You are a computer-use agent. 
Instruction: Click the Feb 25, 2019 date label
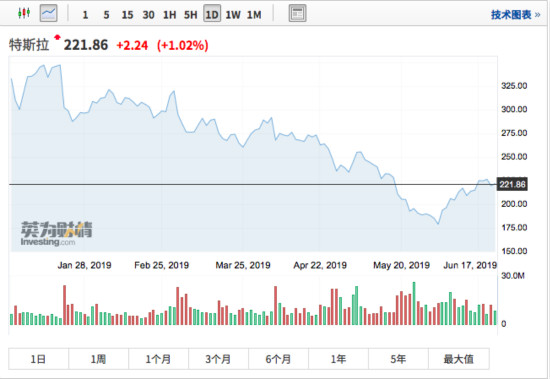point(162,265)
